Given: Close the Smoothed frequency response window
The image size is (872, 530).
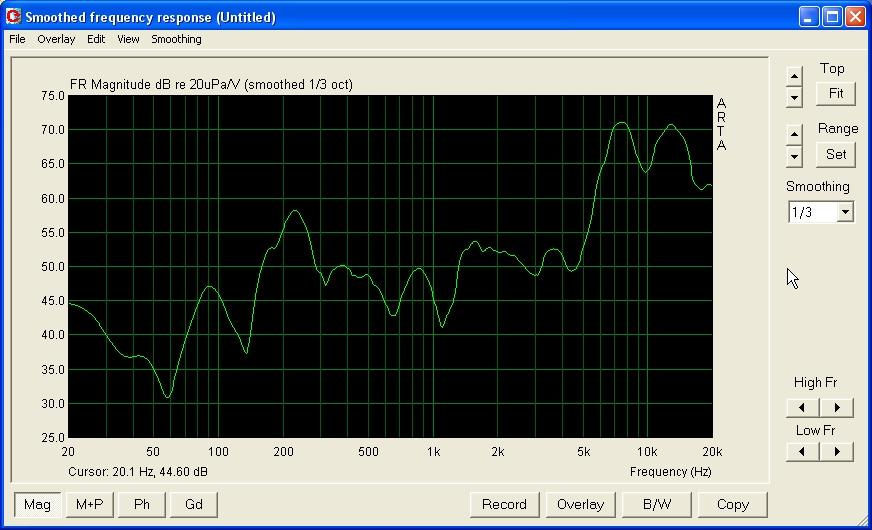Looking at the screenshot, I should click(855, 17).
